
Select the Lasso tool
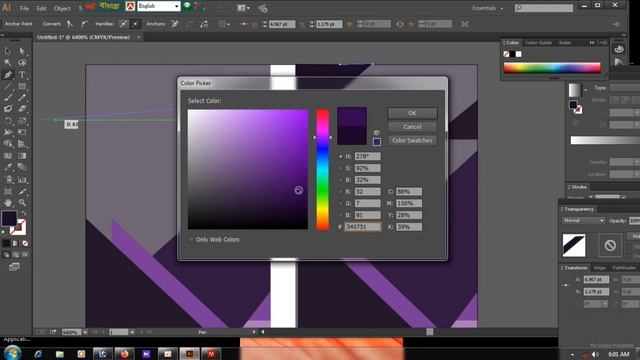coord(22,63)
